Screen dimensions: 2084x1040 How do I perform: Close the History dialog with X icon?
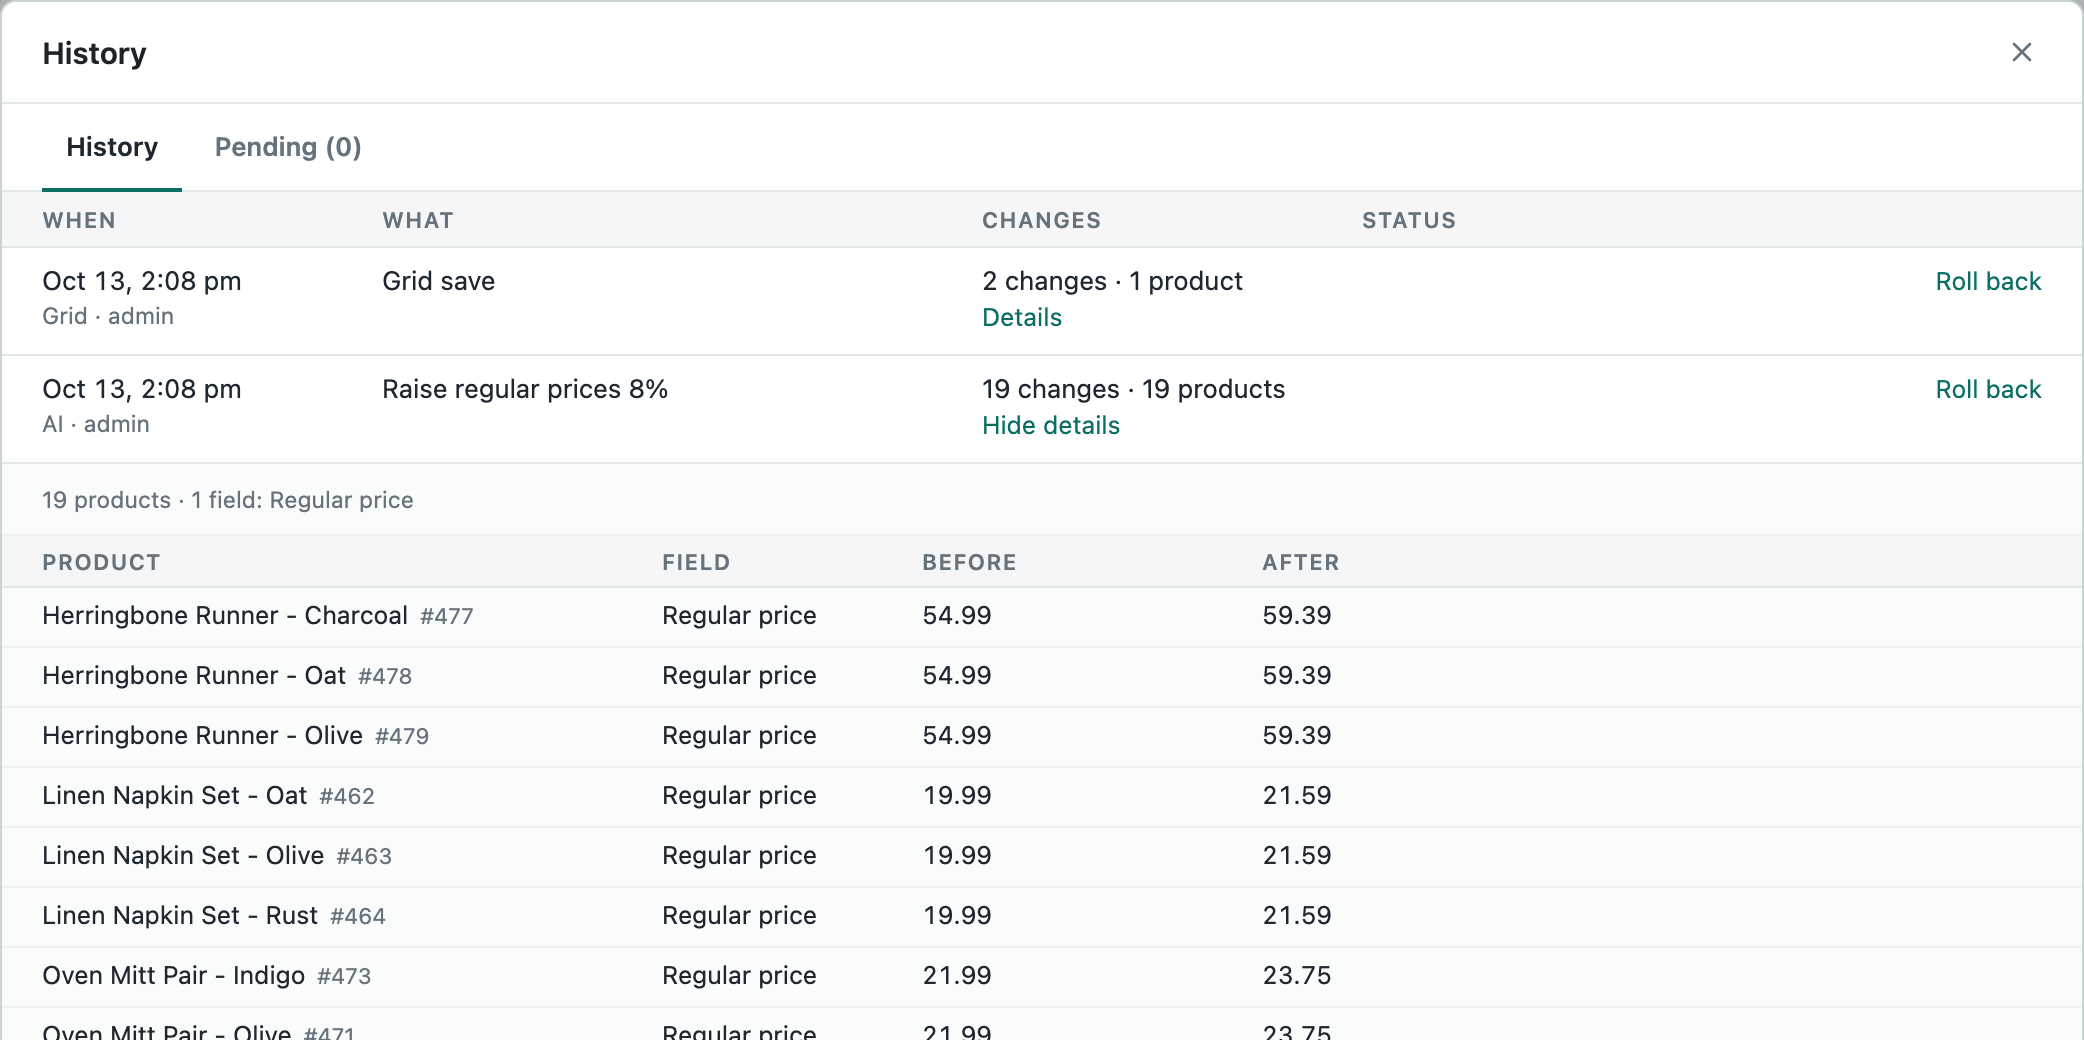(x=2021, y=52)
